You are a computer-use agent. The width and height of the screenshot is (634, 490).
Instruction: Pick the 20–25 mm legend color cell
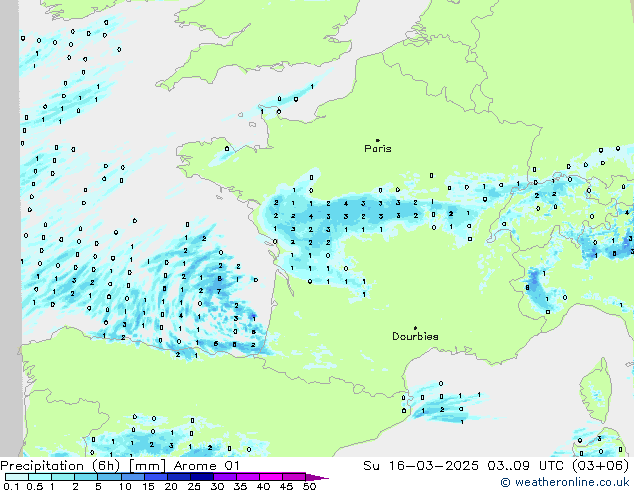tap(179, 477)
